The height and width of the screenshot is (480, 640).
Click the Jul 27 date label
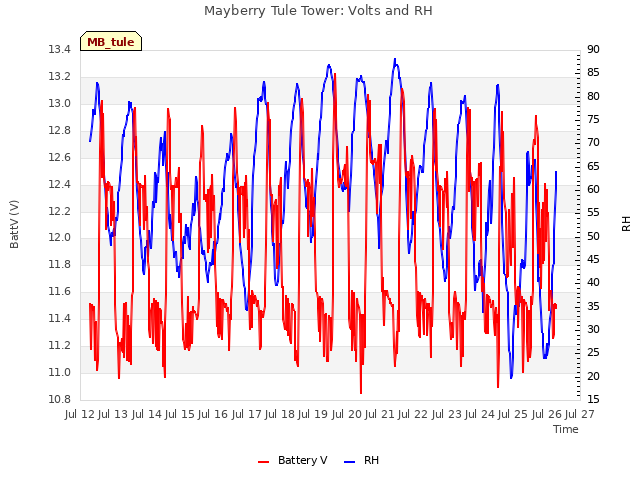pyautogui.click(x=580, y=415)
